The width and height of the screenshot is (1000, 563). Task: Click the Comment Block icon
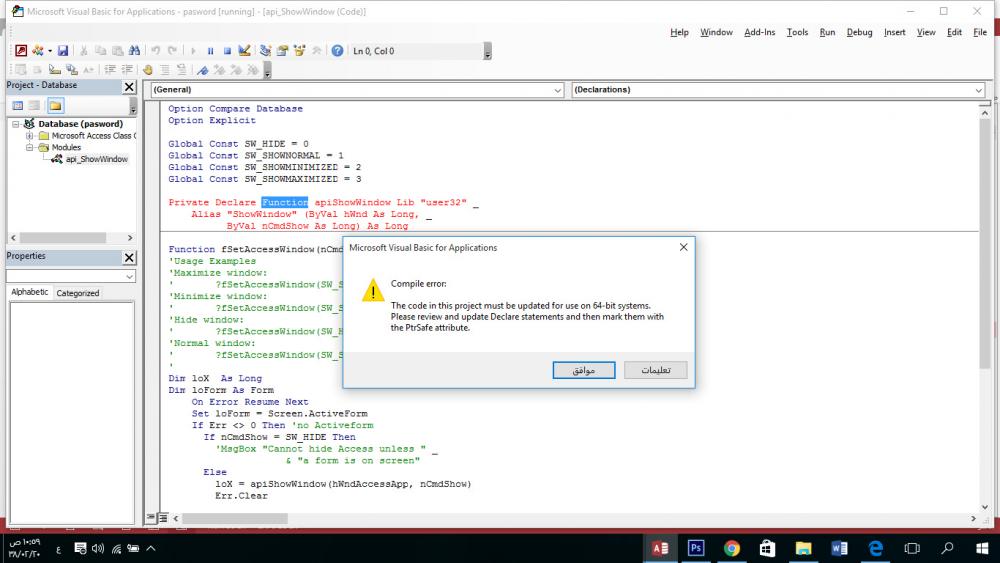coord(165,69)
